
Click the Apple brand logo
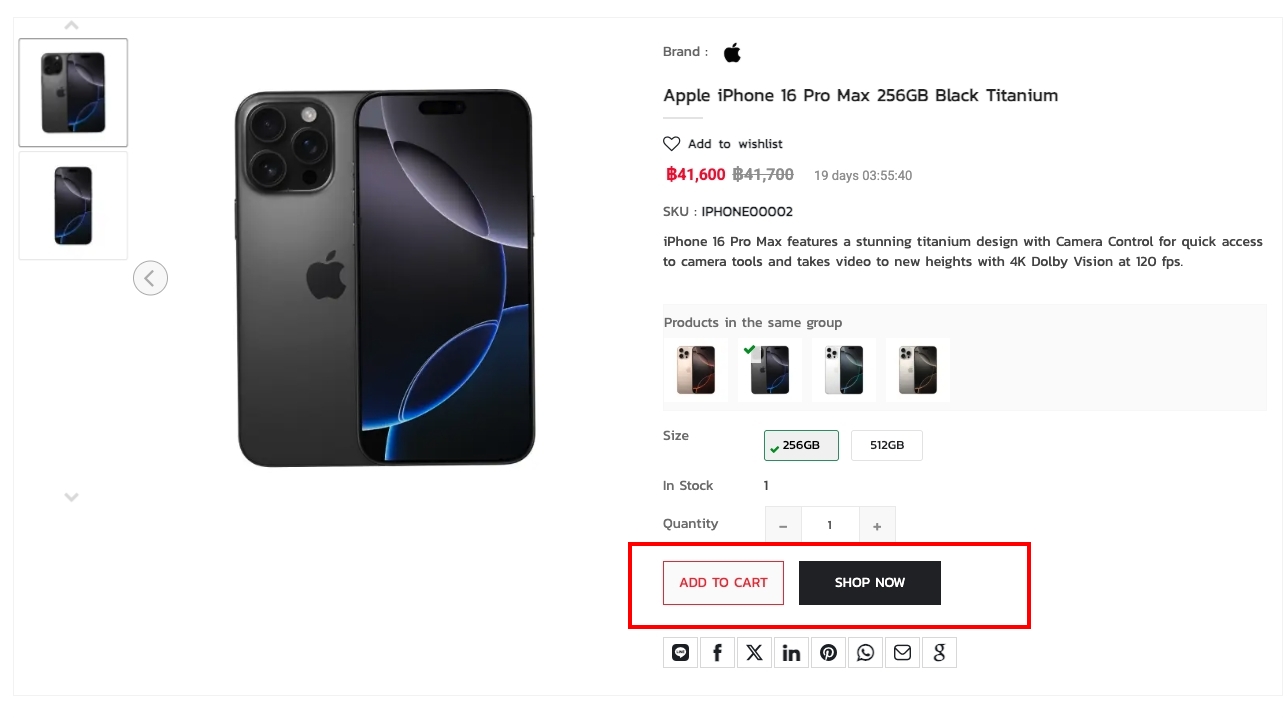pyautogui.click(x=733, y=52)
